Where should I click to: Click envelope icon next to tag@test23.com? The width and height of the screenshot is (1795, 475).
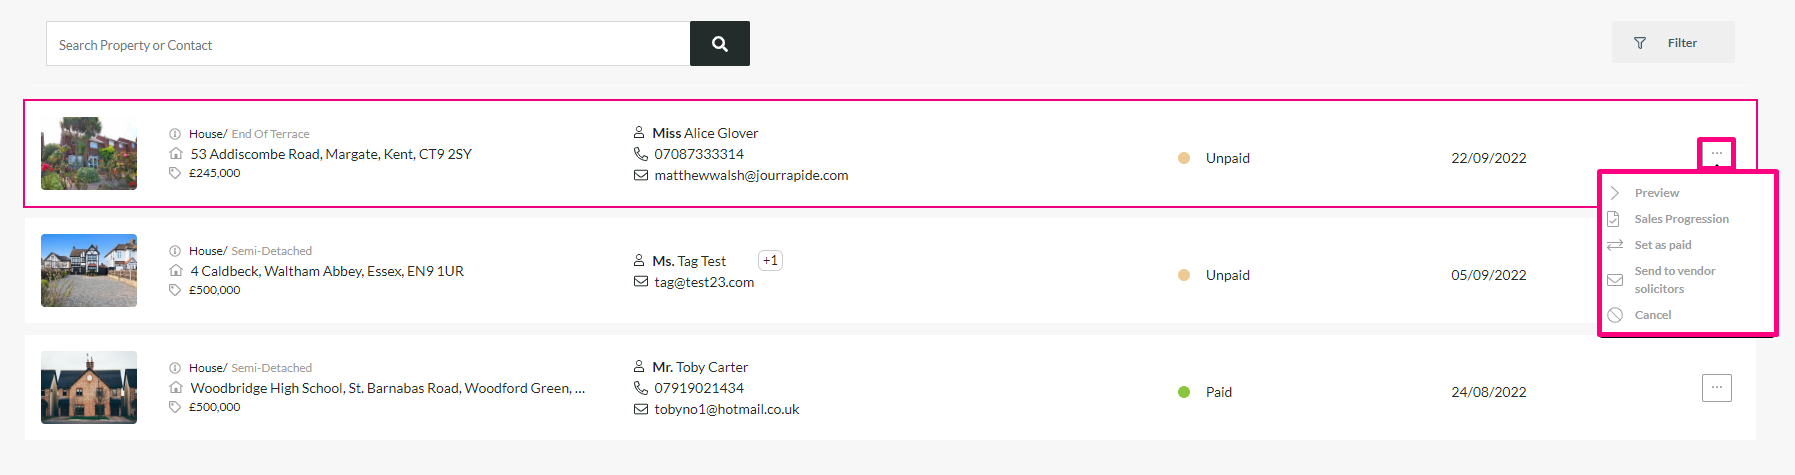click(641, 282)
